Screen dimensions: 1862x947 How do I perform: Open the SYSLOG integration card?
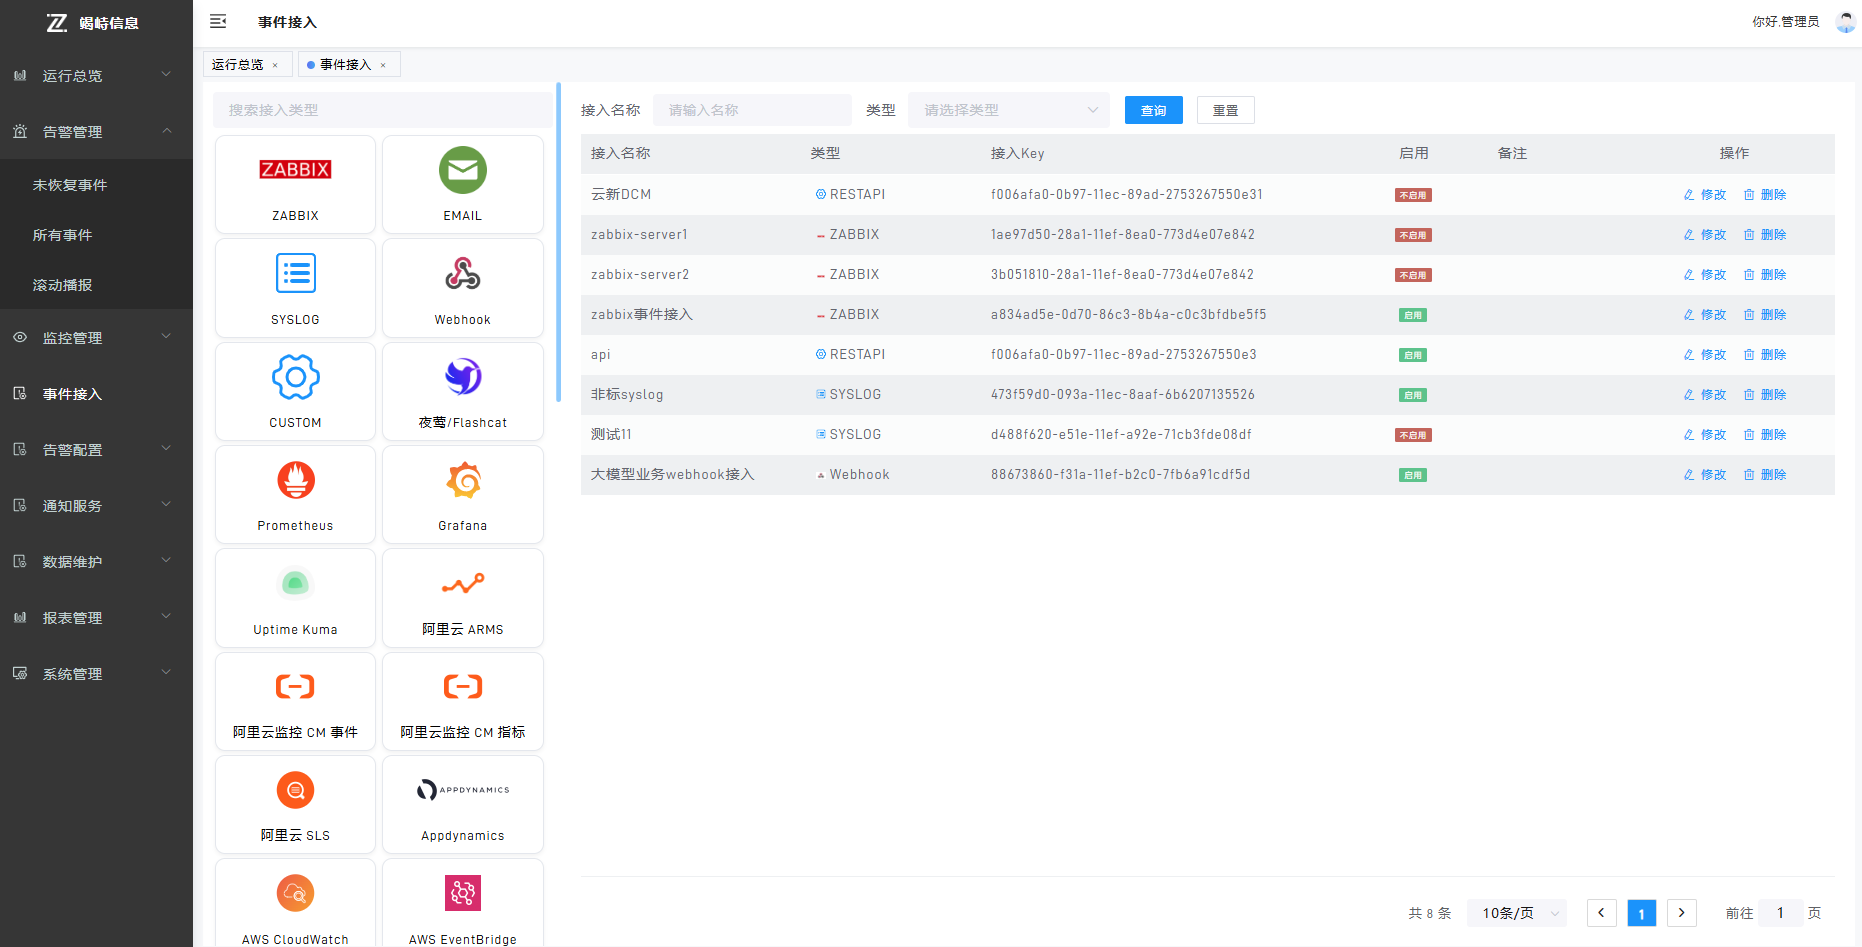pos(295,288)
